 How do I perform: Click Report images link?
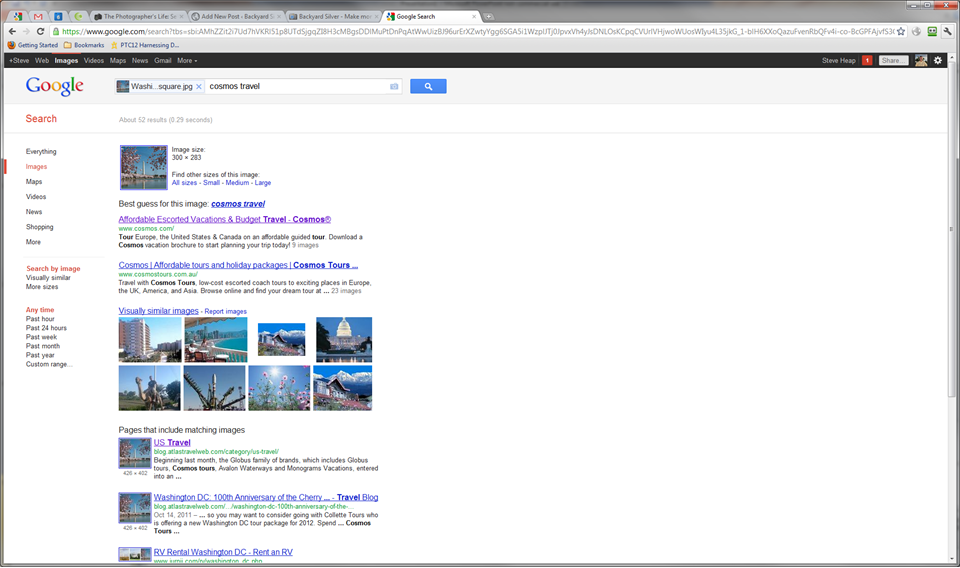(x=225, y=312)
